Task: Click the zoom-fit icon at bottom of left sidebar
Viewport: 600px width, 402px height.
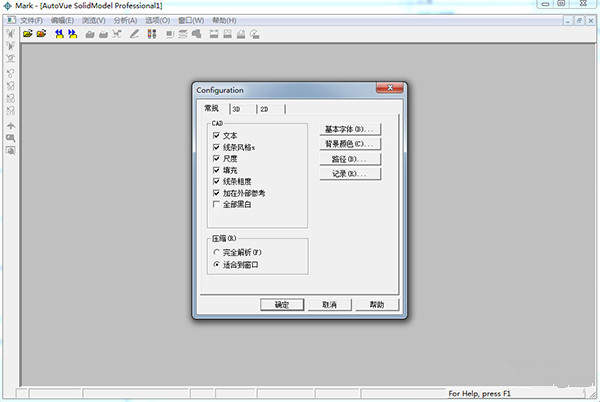Action: click(x=11, y=150)
